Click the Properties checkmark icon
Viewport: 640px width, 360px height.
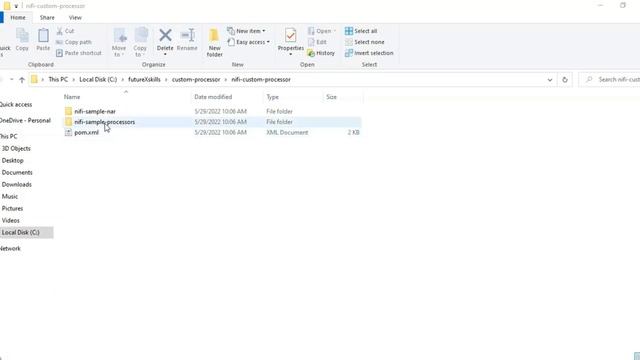291,36
